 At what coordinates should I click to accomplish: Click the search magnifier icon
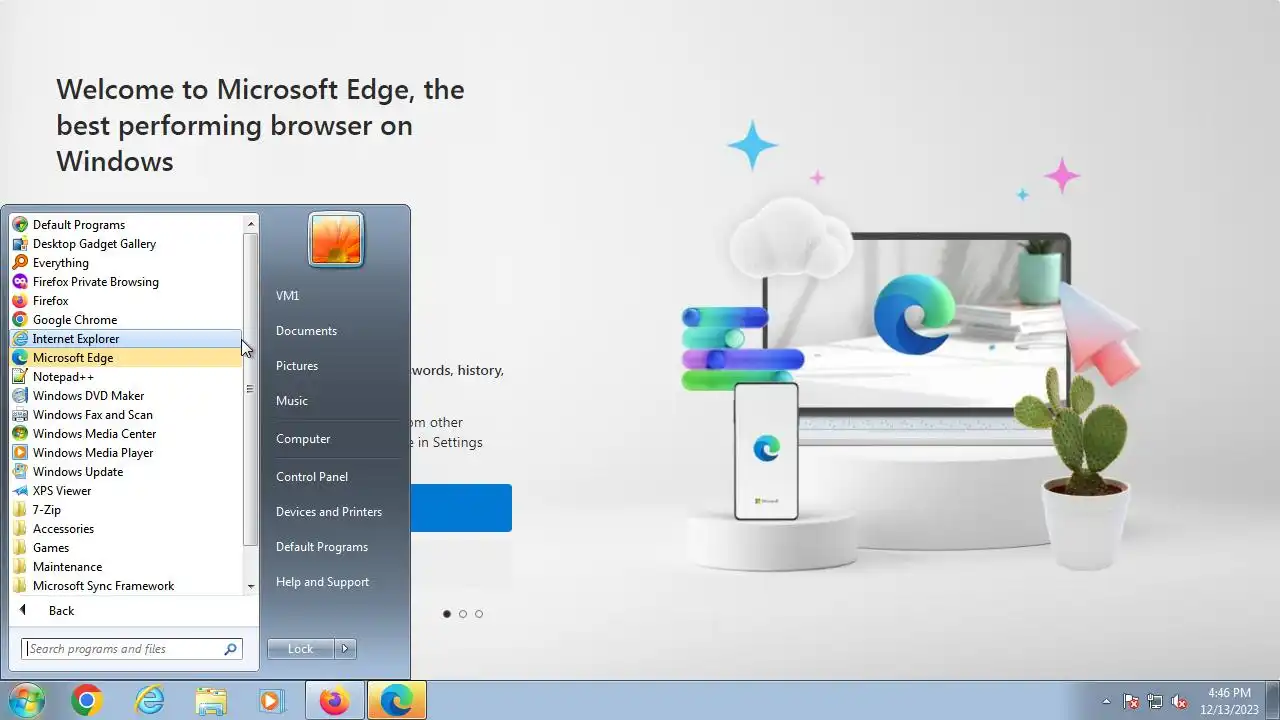[230, 649]
